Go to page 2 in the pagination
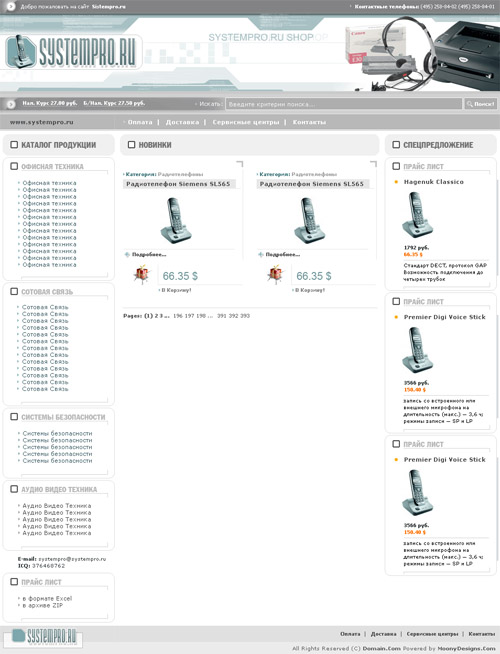The width and height of the screenshot is (500, 654). (156, 316)
